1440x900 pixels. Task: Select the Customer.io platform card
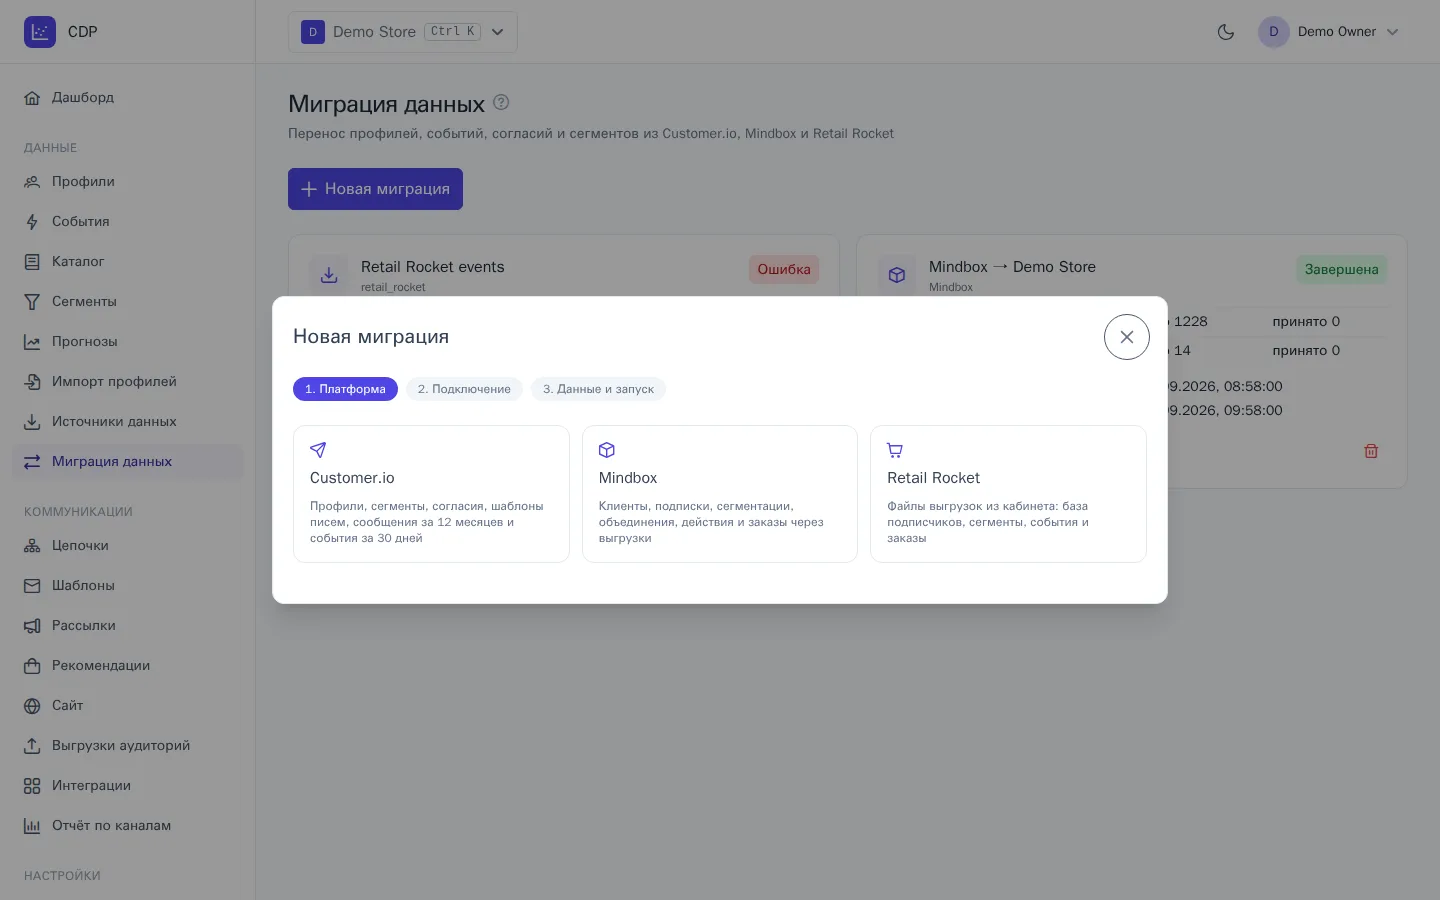(431, 494)
